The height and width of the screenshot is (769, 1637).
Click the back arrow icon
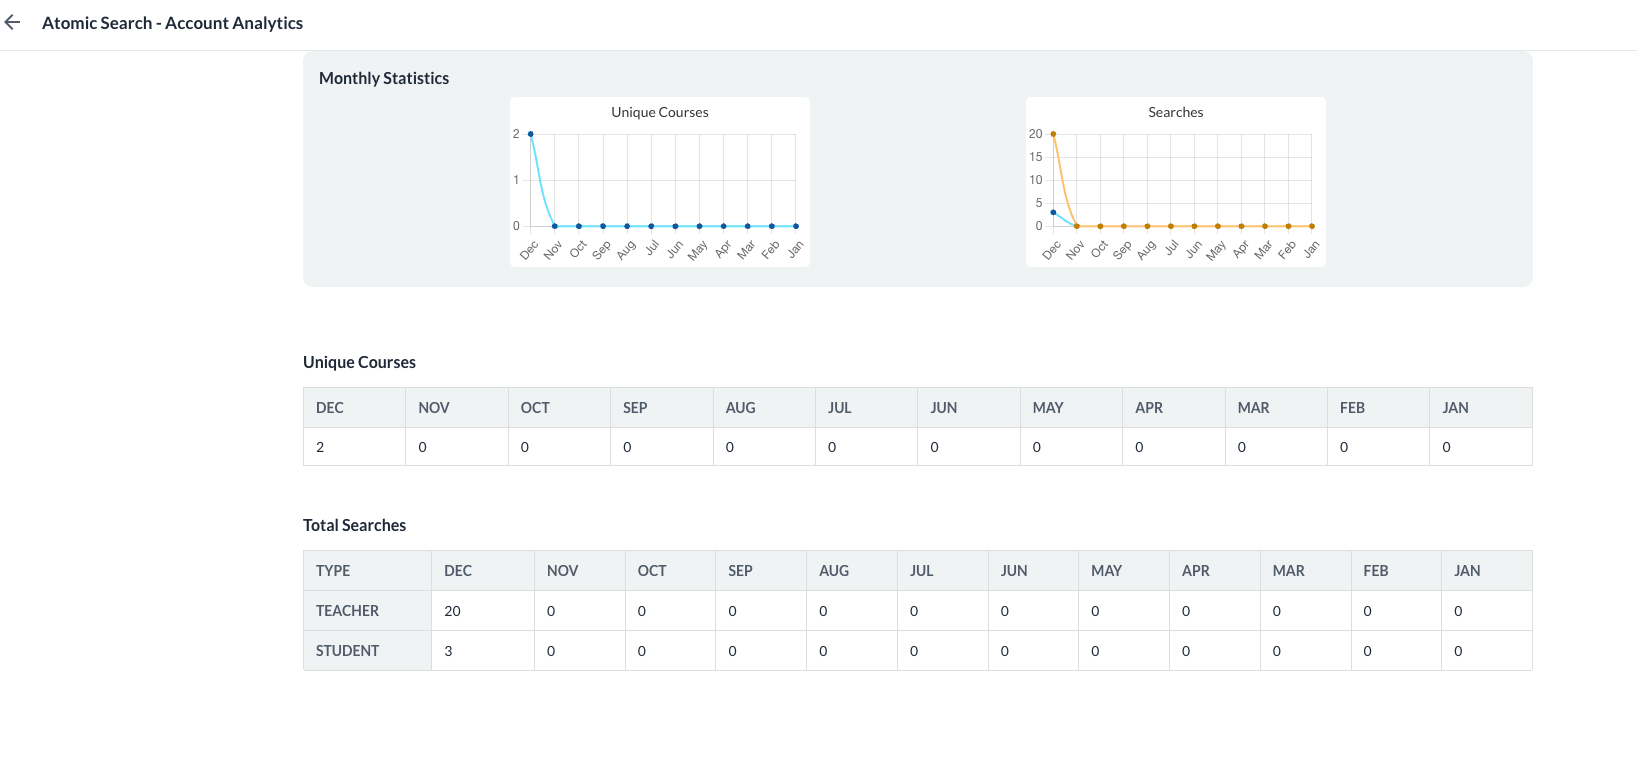pyautogui.click(x=13, y=22)
